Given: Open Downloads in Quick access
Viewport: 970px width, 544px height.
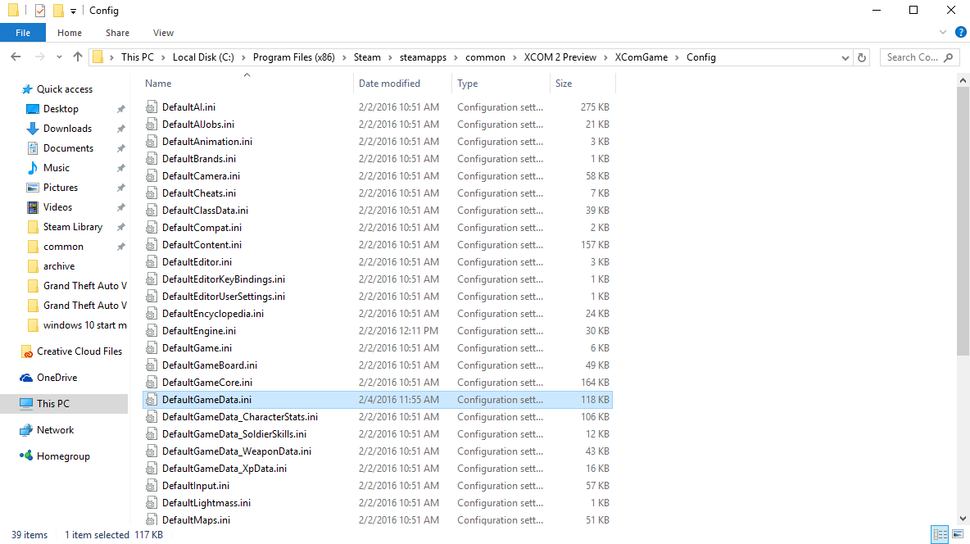Looking at the screenshot, I should point(67,128).
